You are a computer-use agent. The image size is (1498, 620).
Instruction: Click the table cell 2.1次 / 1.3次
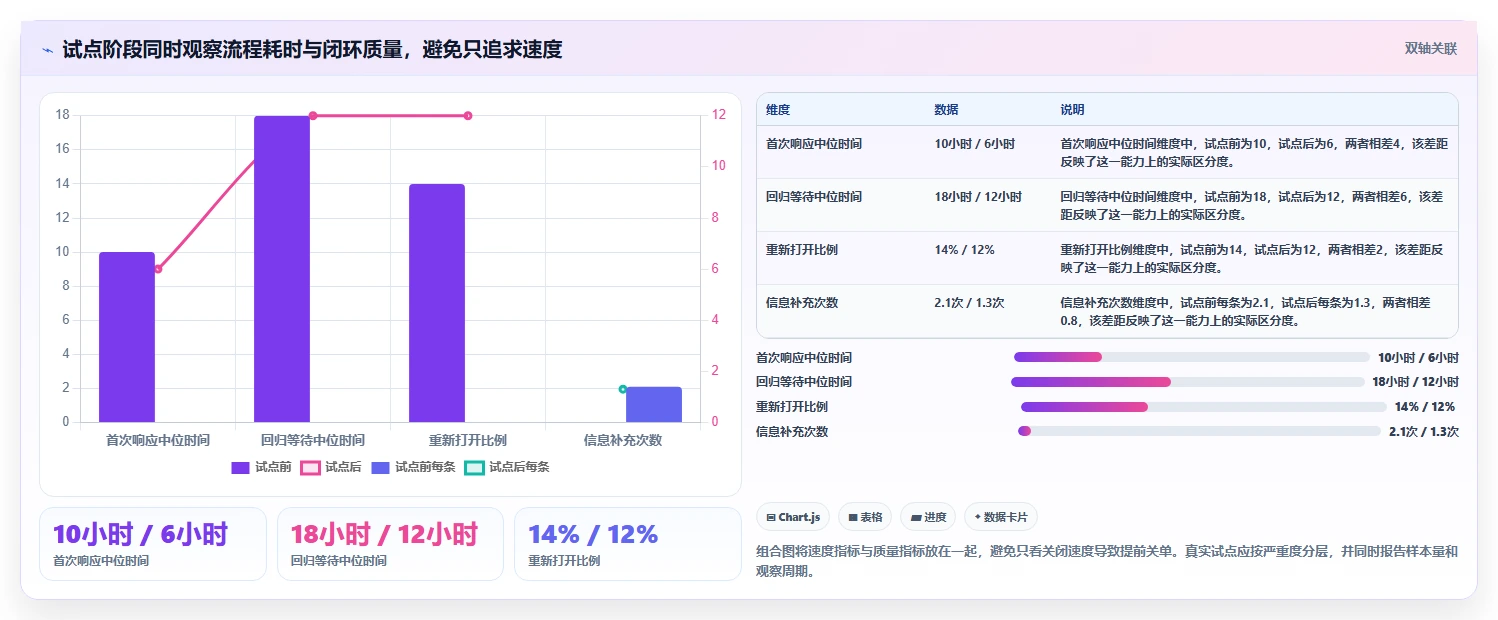pos(969,303)
